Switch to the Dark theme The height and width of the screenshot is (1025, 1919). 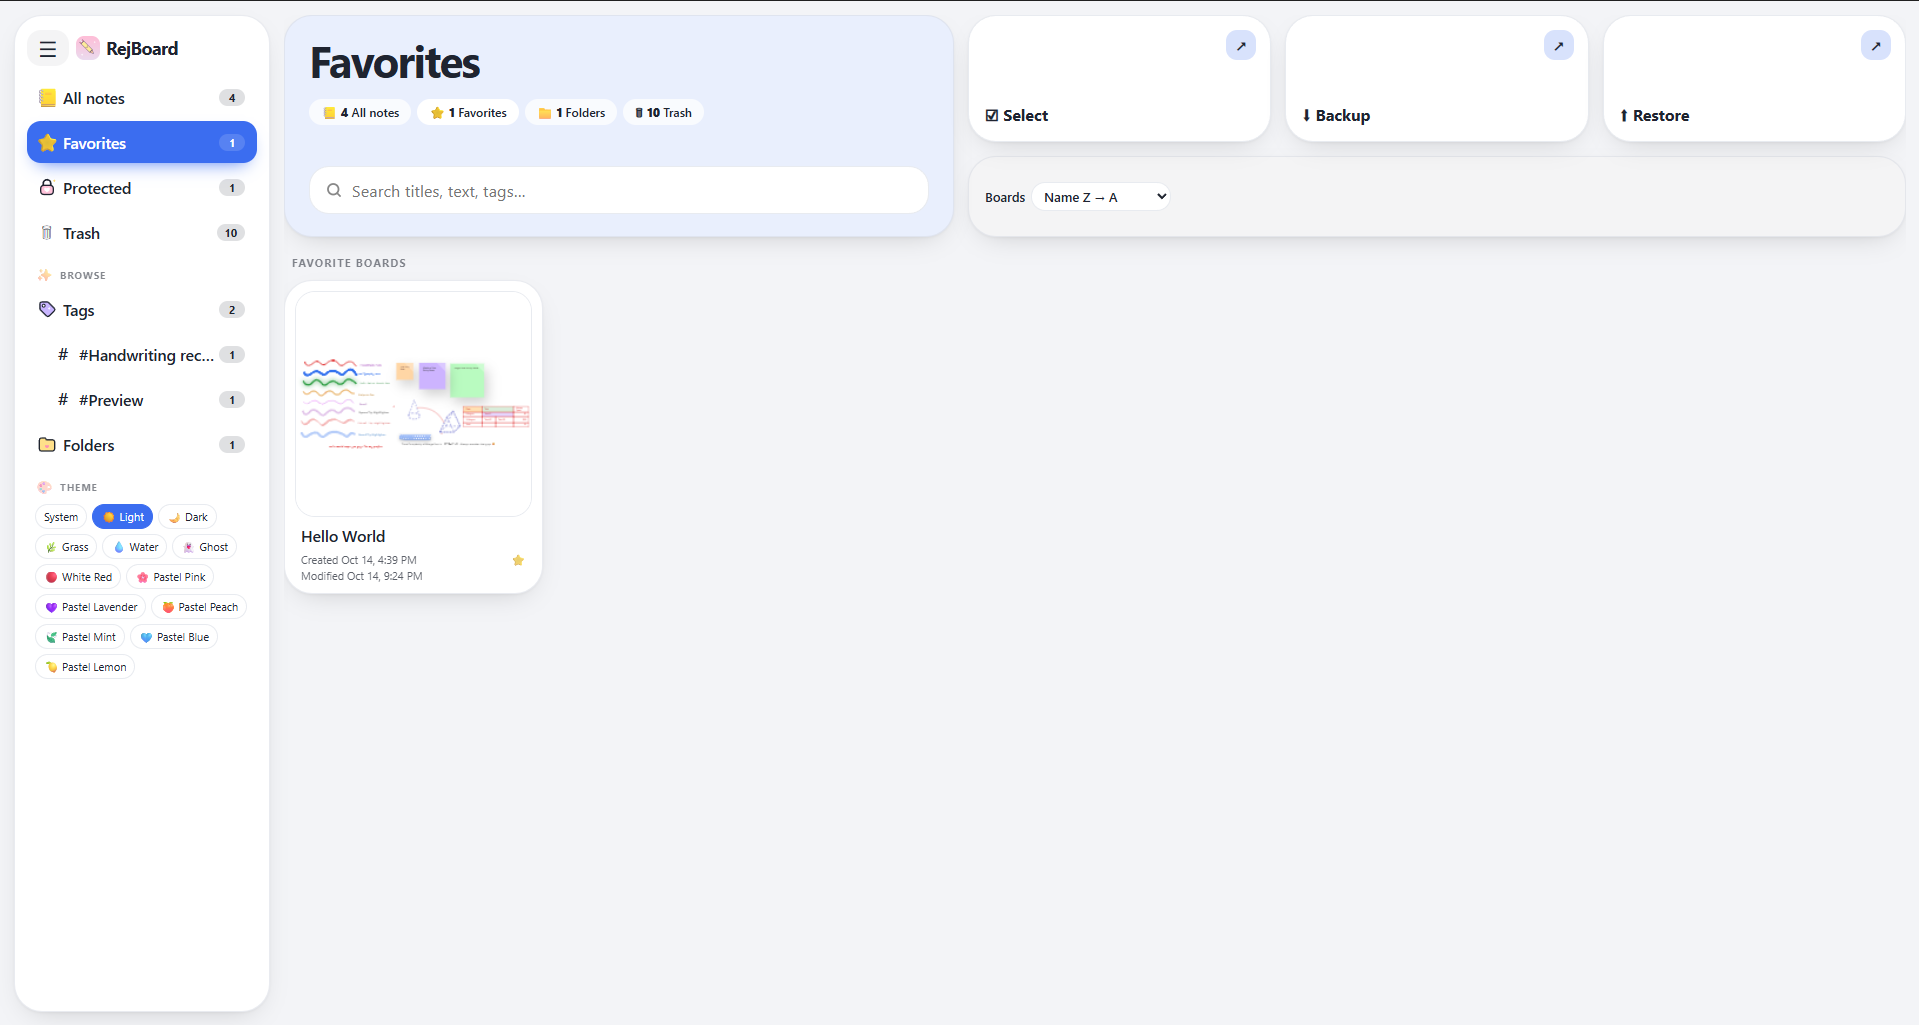click(x=188, y=517)
